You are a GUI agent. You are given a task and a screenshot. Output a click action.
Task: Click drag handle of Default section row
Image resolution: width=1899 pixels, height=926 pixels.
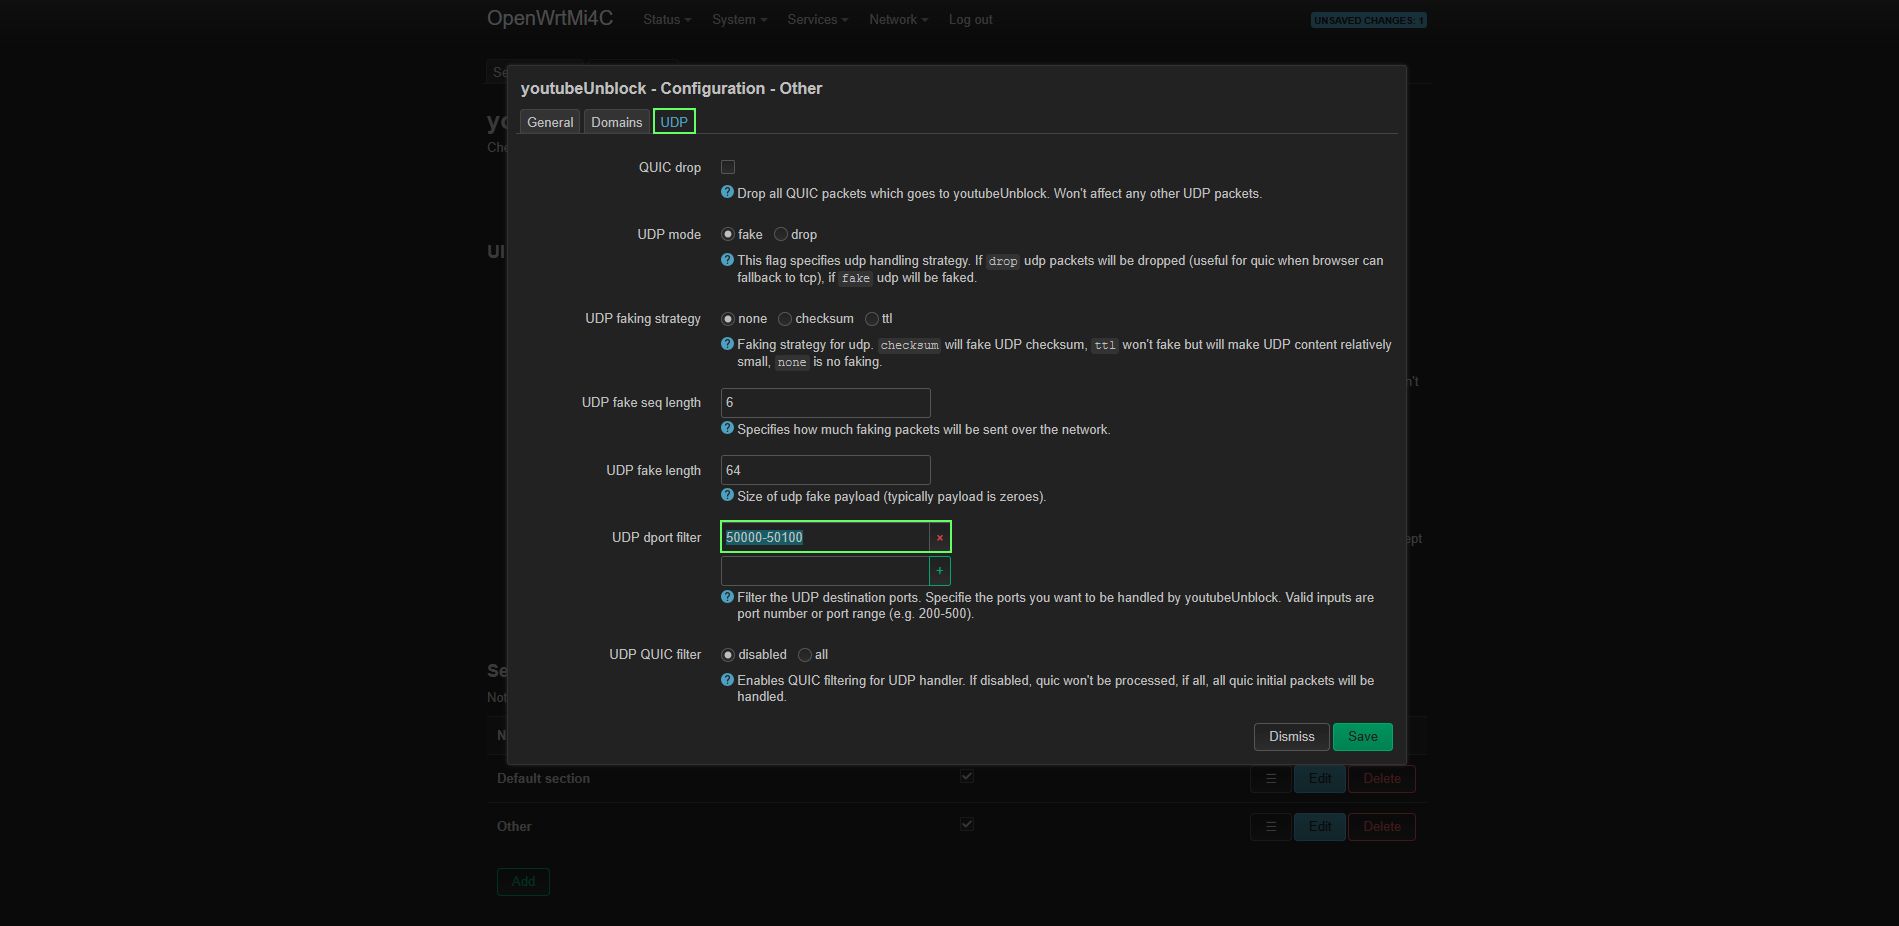click(1271, 779)
